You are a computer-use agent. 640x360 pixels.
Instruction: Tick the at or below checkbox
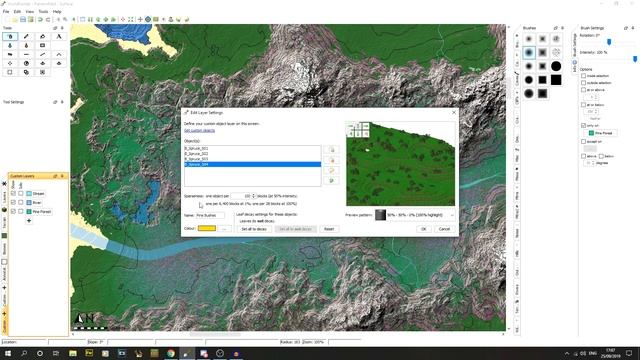tap(583, 105)
